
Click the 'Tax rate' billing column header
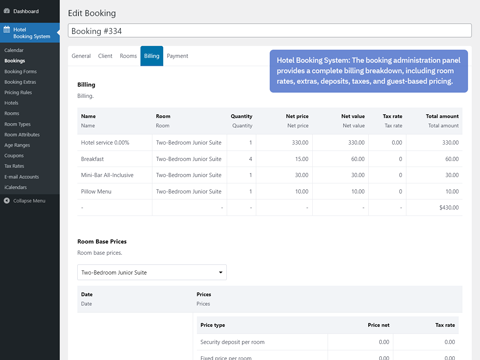click(392, 116)
